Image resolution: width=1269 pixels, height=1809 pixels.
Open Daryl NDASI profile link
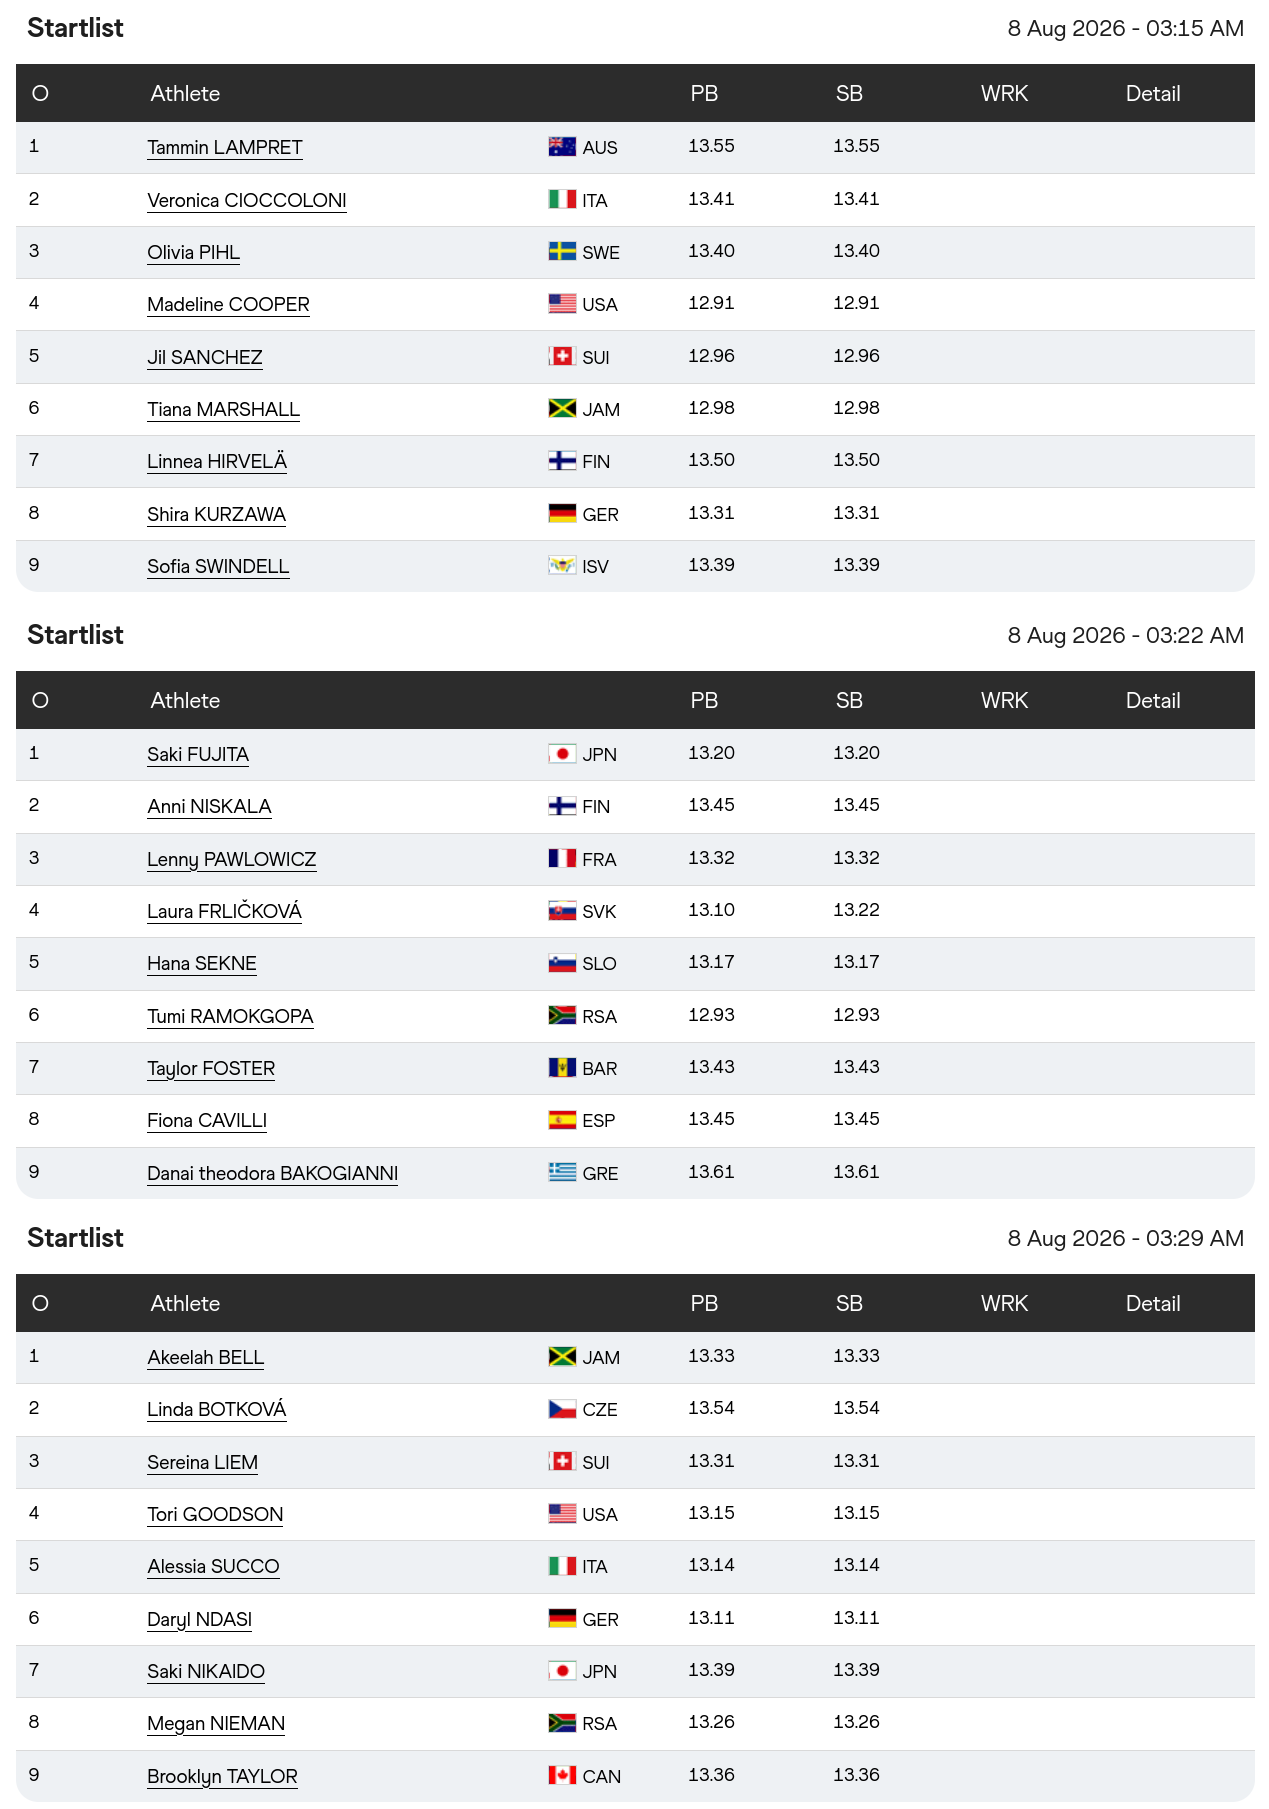click(x=199, y=1619)
